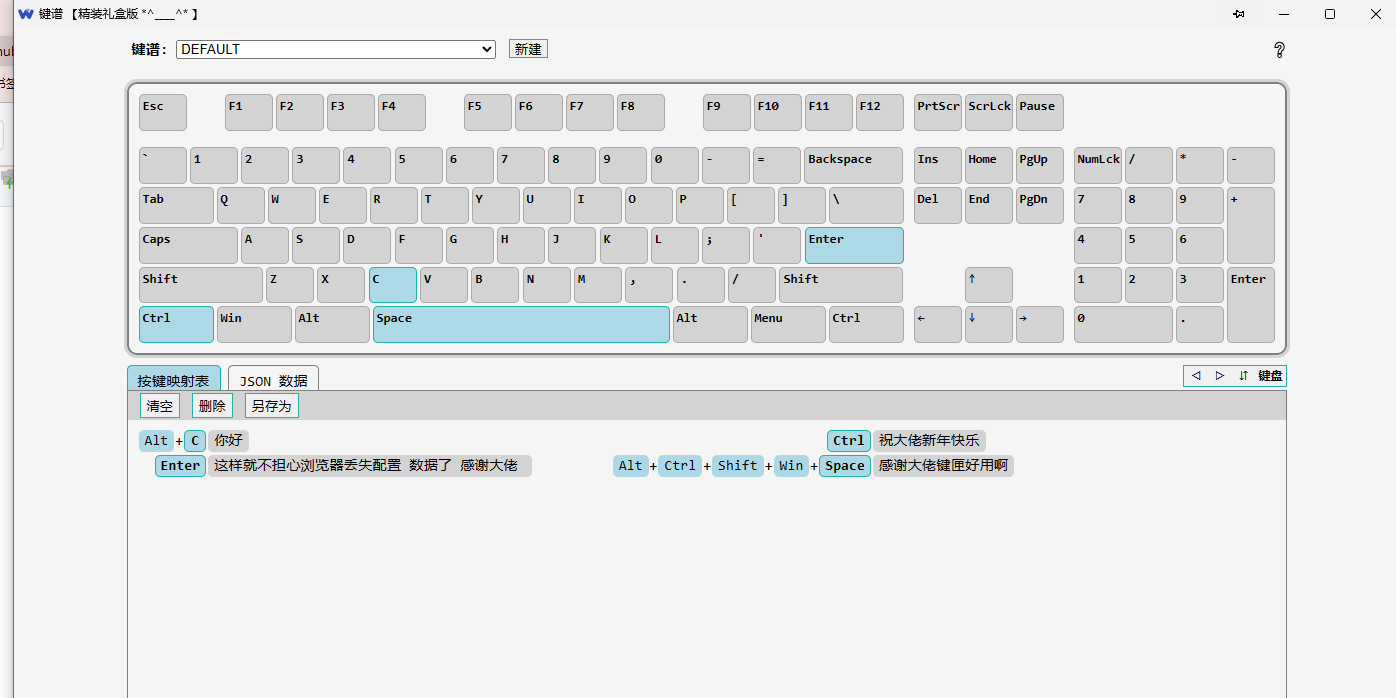Switch to the JSON 数据 tab
1396x698 pixels.
[273, 380]
